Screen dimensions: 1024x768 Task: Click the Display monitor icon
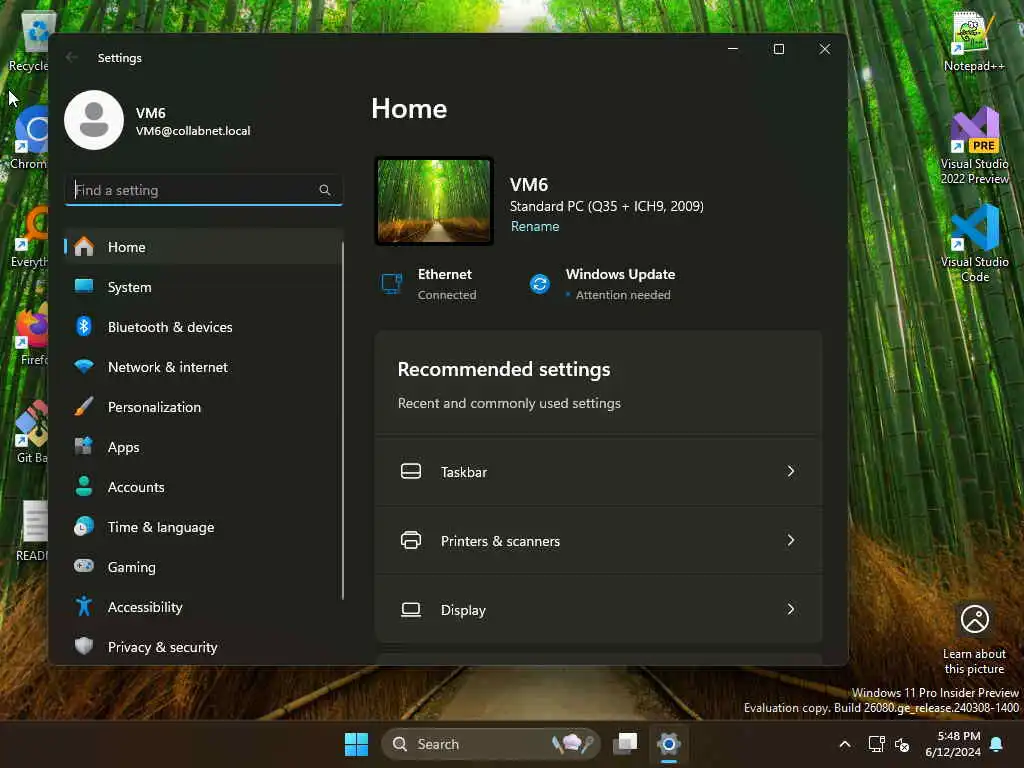pos(411,609)
